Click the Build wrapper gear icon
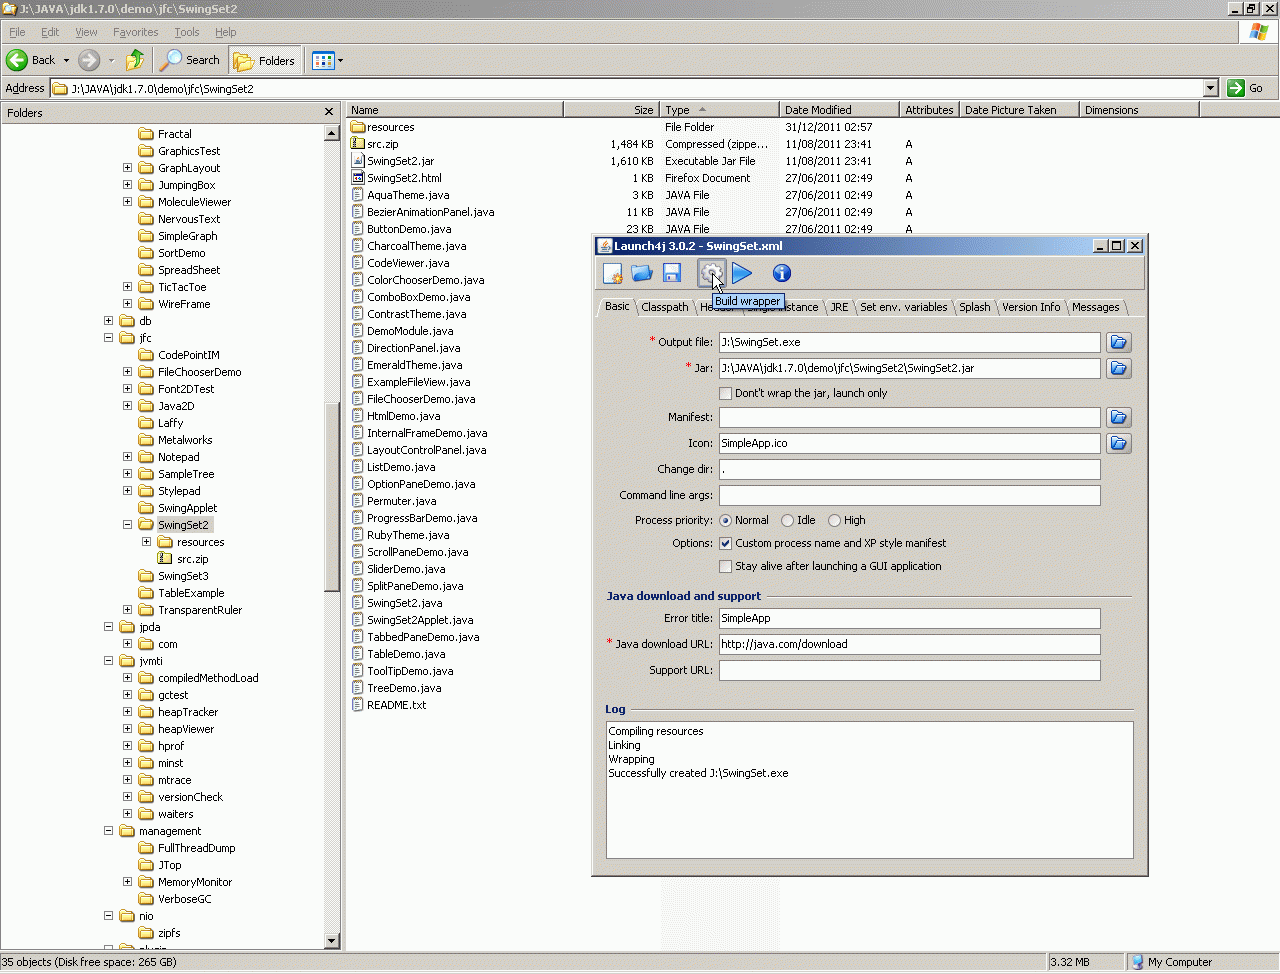1280x974 pixels. click(711, 273)
